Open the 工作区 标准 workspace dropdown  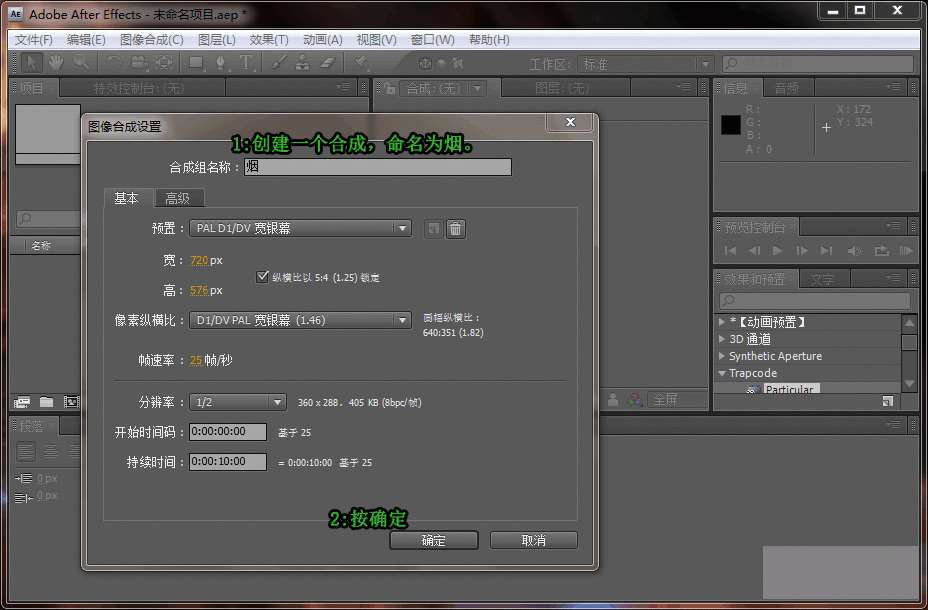click(645, 63)
